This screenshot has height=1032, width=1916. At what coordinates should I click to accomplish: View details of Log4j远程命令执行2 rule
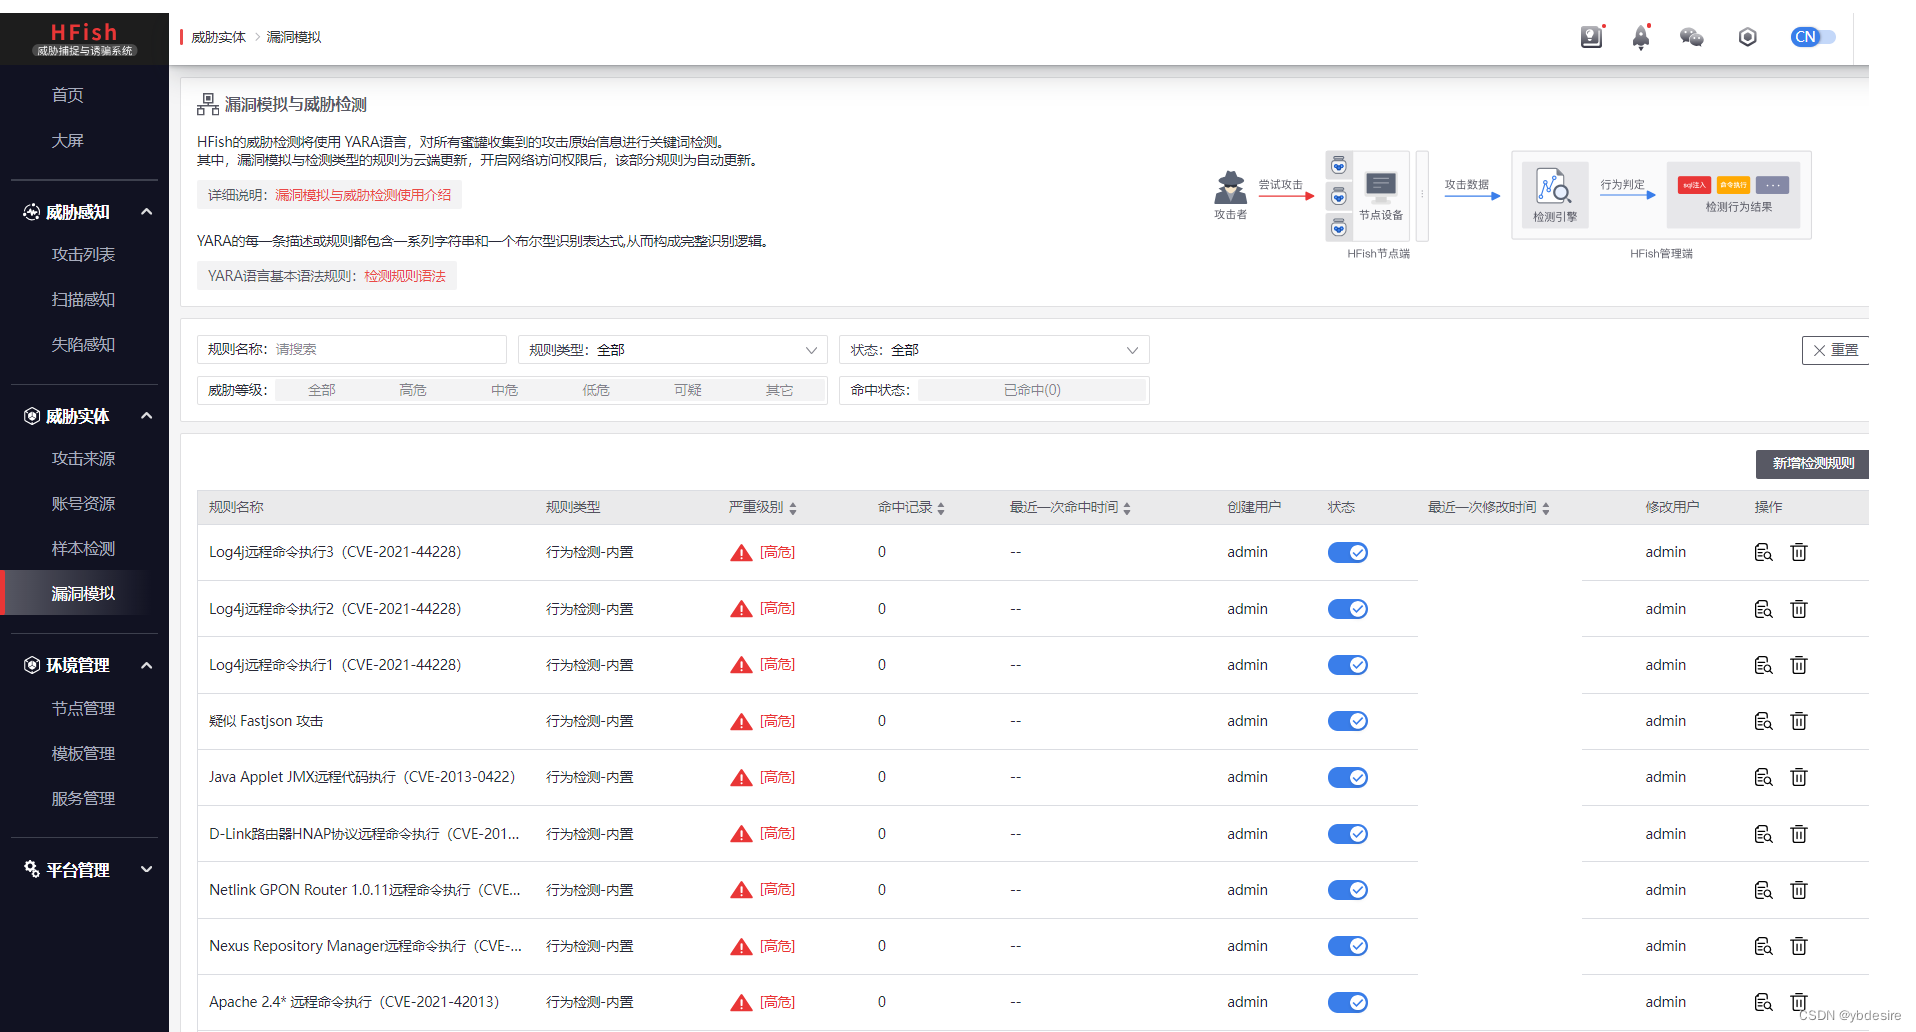coord(1763,609)
